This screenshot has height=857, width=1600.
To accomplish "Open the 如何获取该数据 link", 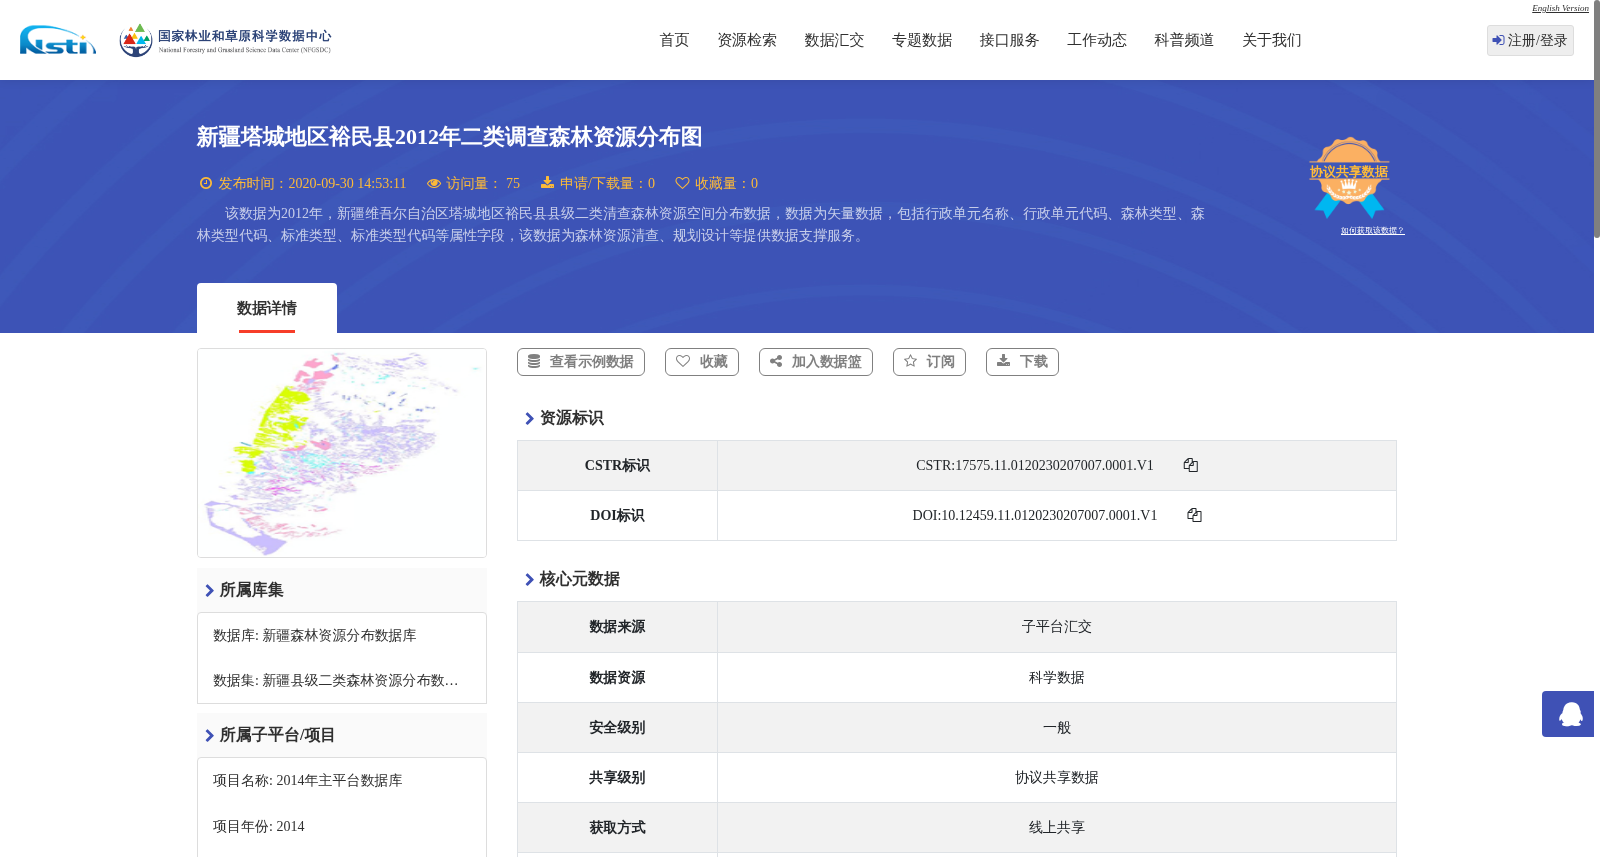I will tap(1372, 231).
